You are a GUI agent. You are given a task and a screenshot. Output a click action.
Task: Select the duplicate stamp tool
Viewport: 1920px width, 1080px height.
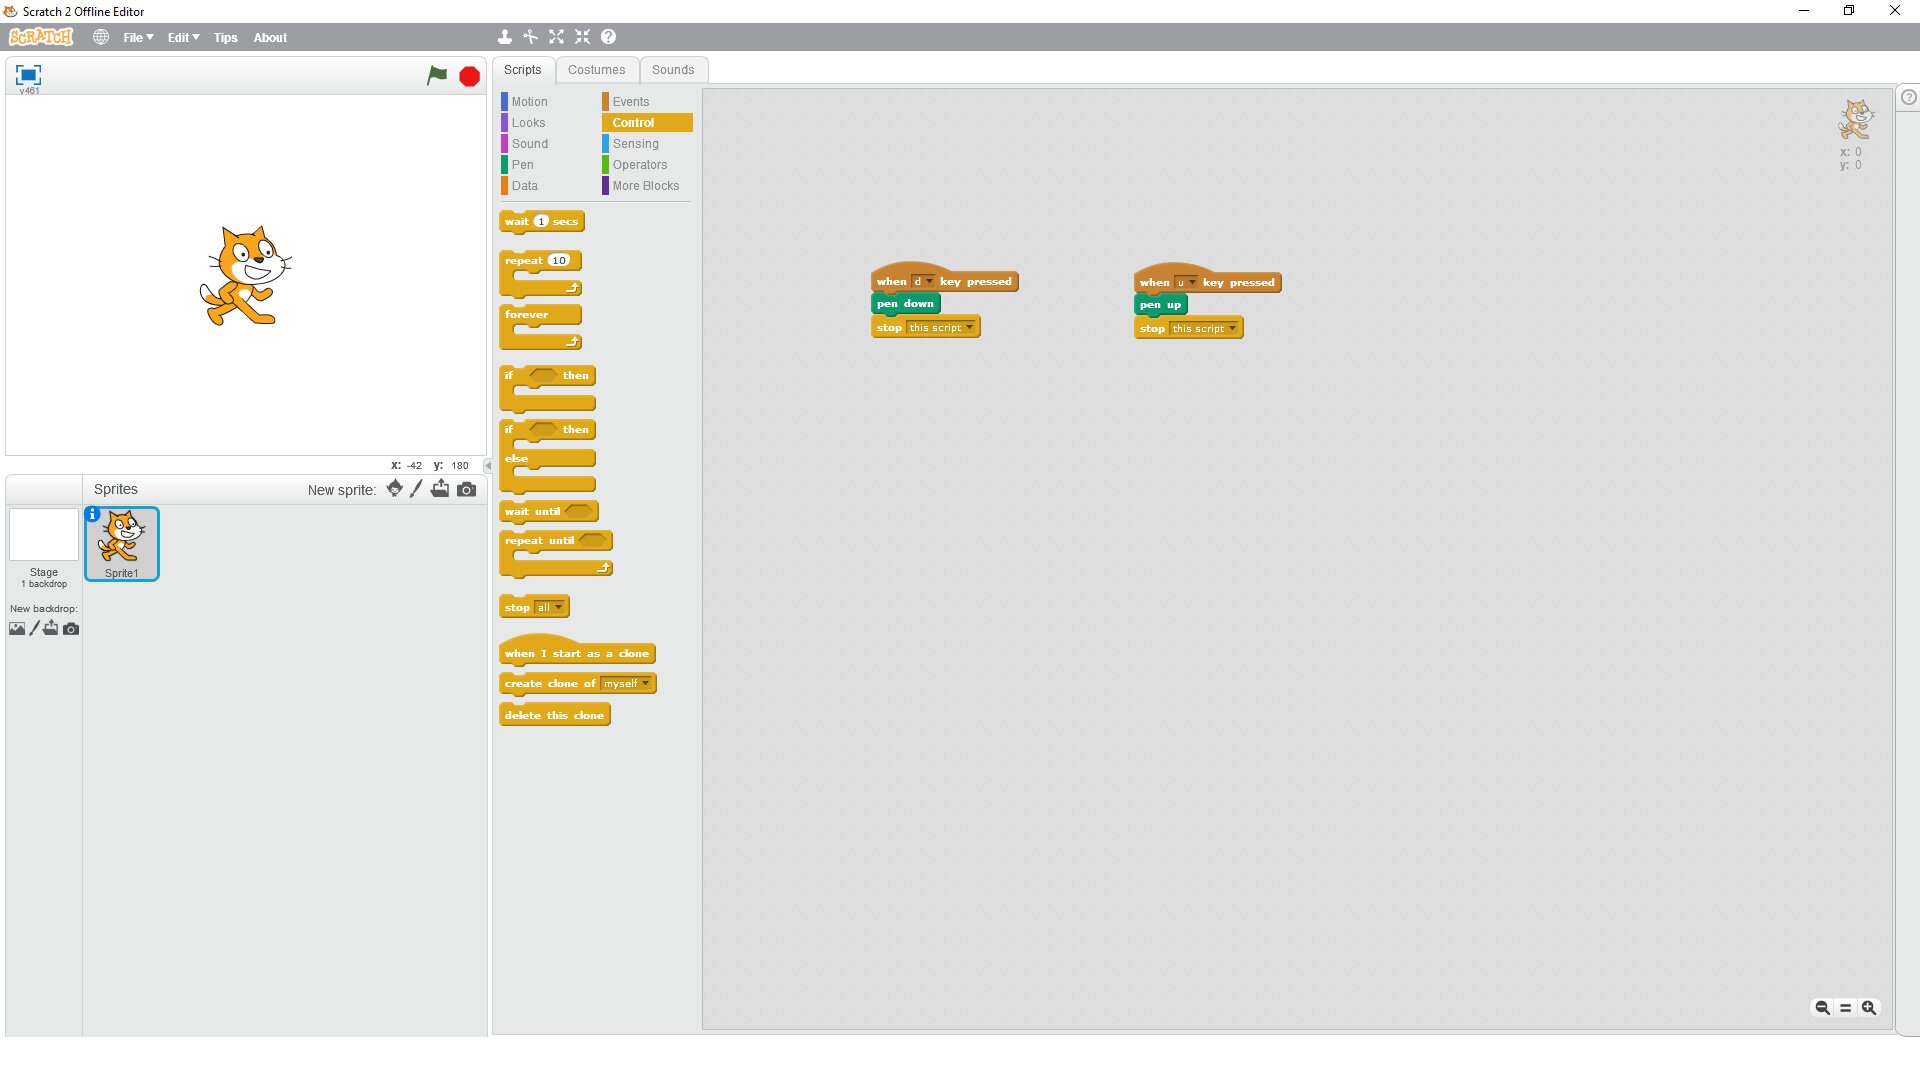pos(504,37)
